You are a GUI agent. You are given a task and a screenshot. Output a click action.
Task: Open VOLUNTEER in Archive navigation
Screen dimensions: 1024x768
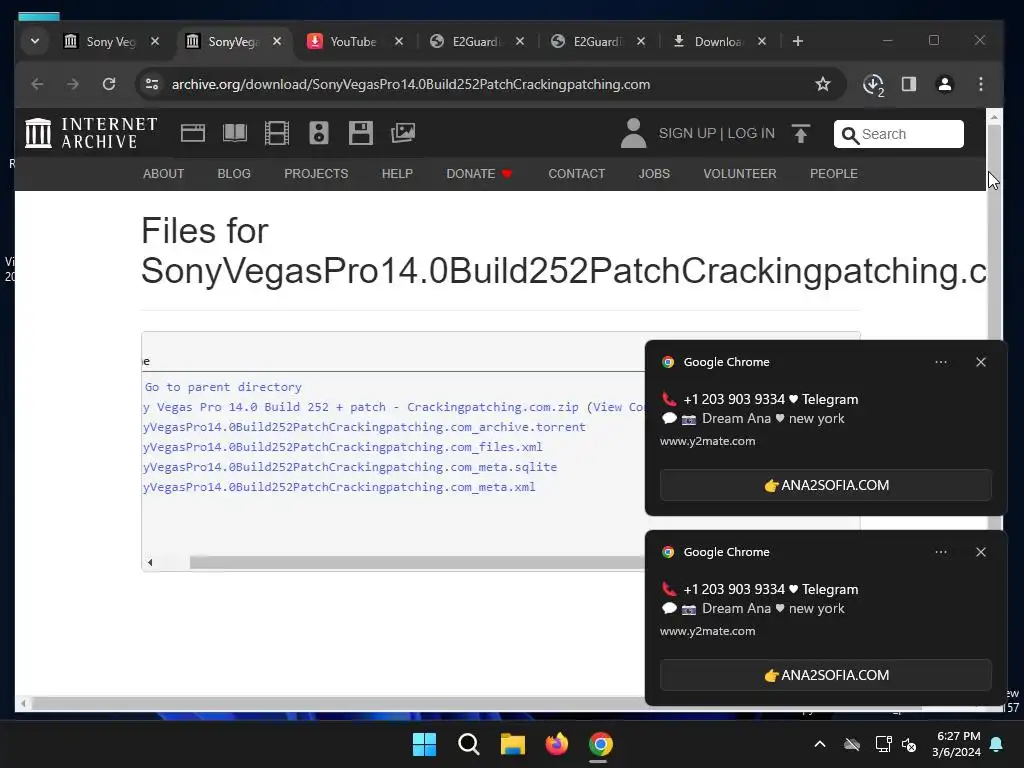point(740,174)
